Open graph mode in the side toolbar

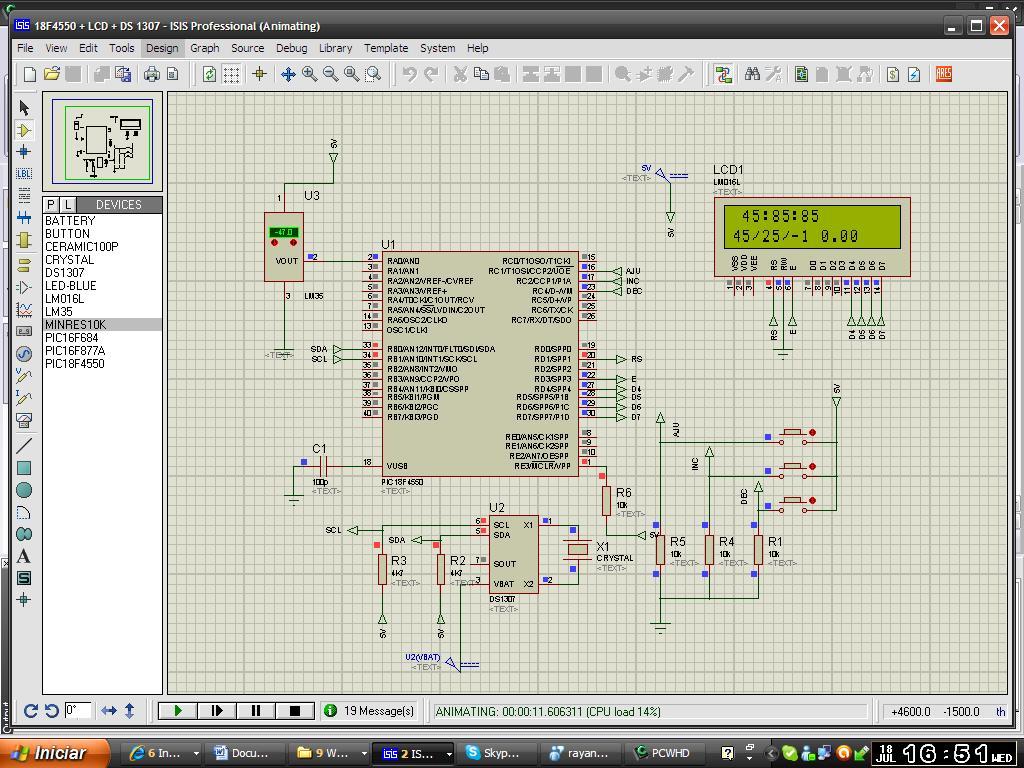click(x=24, y=310)
